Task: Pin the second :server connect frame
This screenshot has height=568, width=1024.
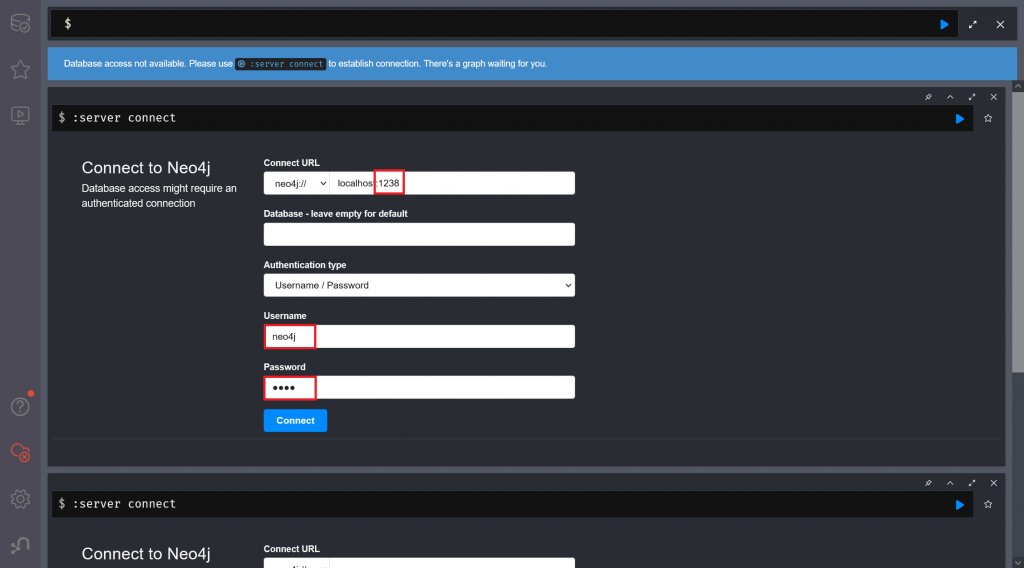Action: [x=928, y=483]
